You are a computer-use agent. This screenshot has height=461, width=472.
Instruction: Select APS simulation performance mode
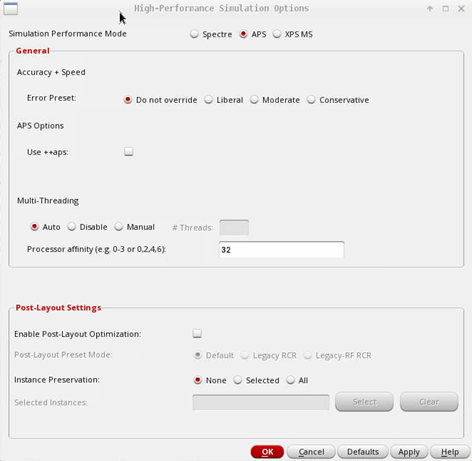click(x=243, y=34)
